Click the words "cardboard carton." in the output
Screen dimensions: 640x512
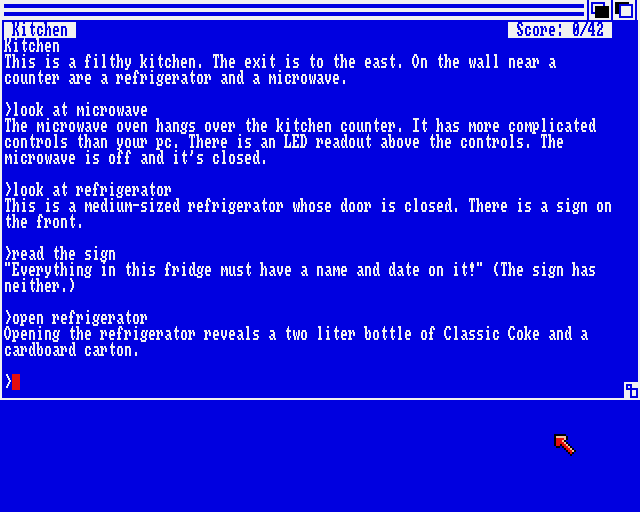(72, 350)
